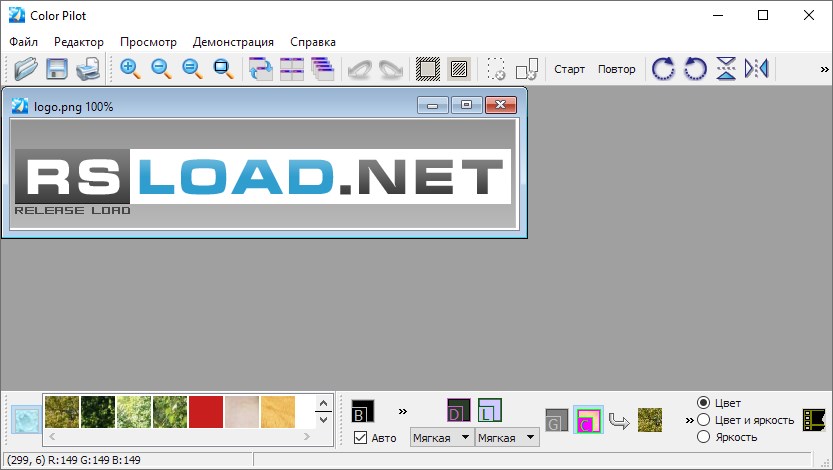Click the gray G icon
This screenshot has height=470, width=833.
tap(557, 420)
